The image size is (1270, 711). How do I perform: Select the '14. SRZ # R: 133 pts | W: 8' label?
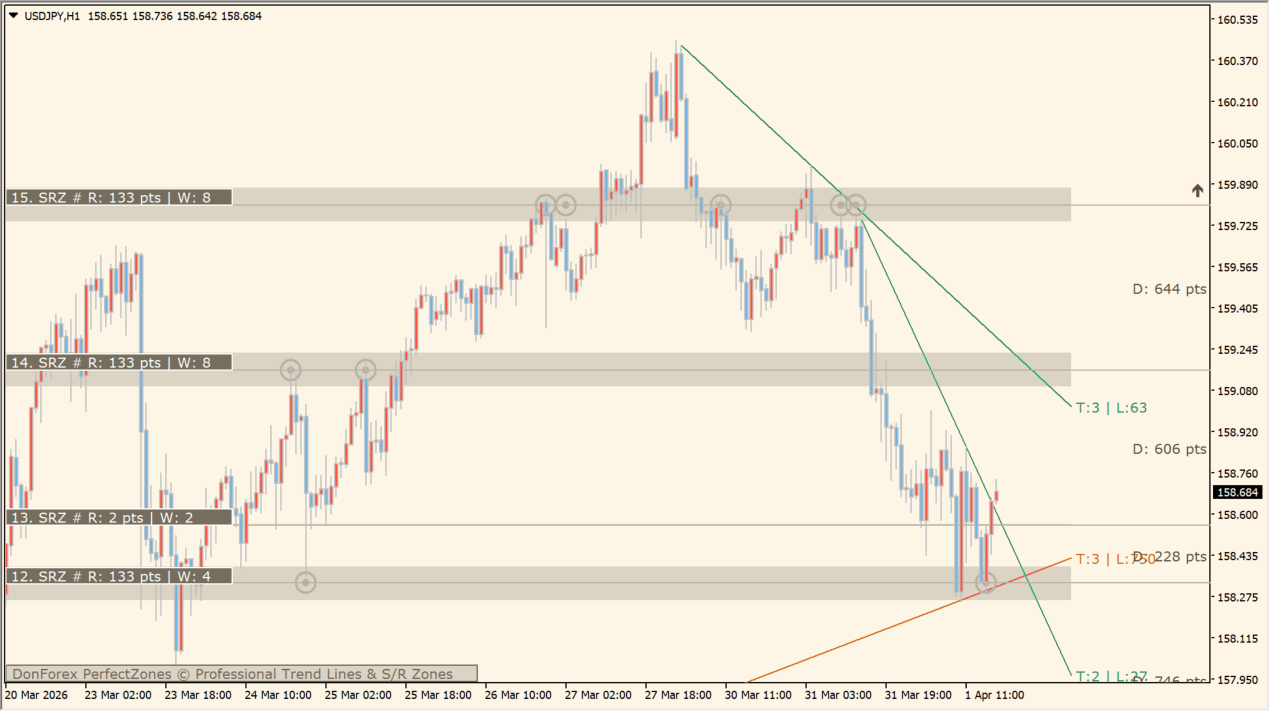pyautogui.click(x=119, y=363)
